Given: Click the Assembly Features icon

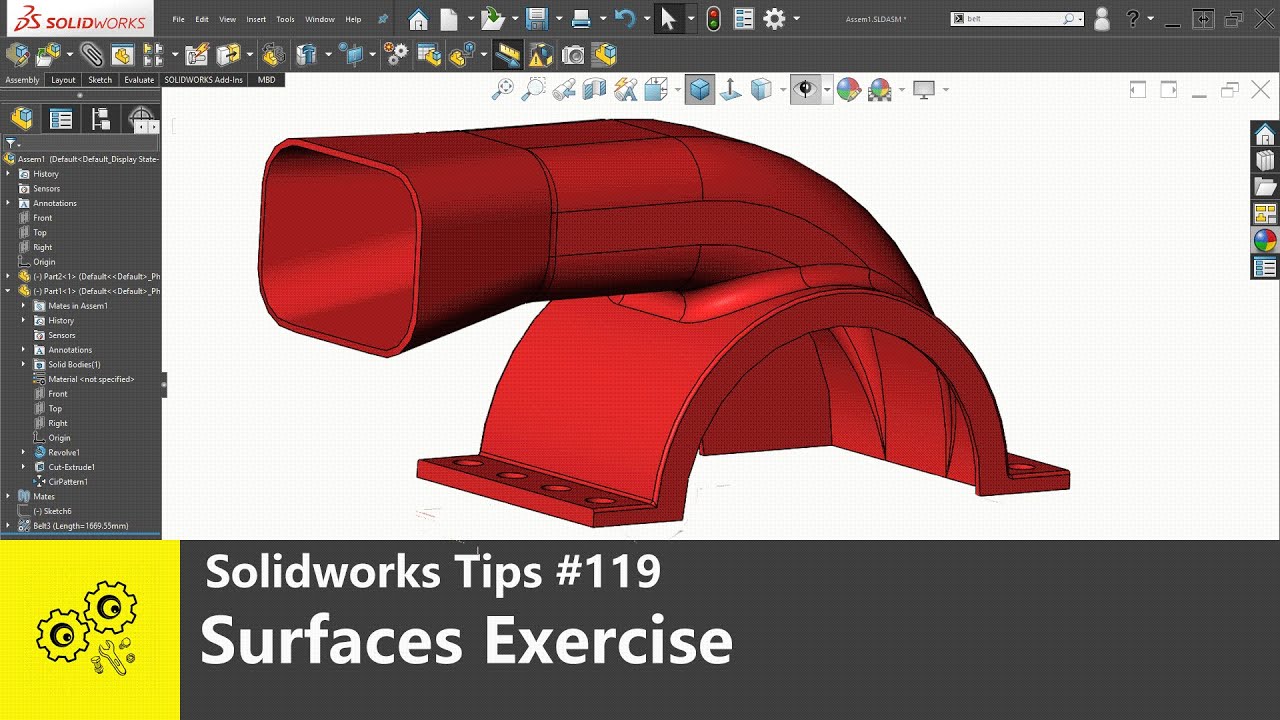Looking at the screenshot, I should pos(306,55).
